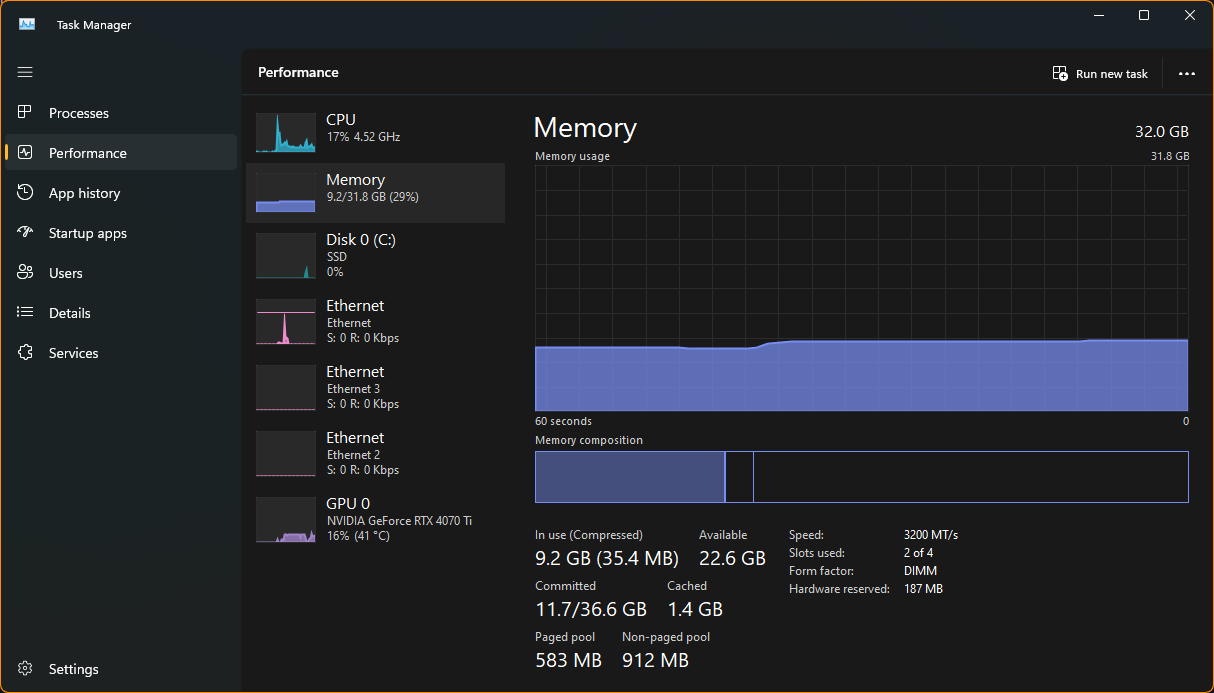The width and height of the screenshot is (1214, 693).
Task: Toggle the hamburger navigation menu
Action: point(25,72)
